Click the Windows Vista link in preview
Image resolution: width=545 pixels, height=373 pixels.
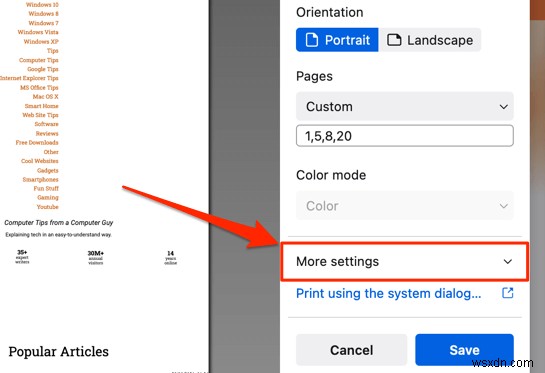[38, 32]
